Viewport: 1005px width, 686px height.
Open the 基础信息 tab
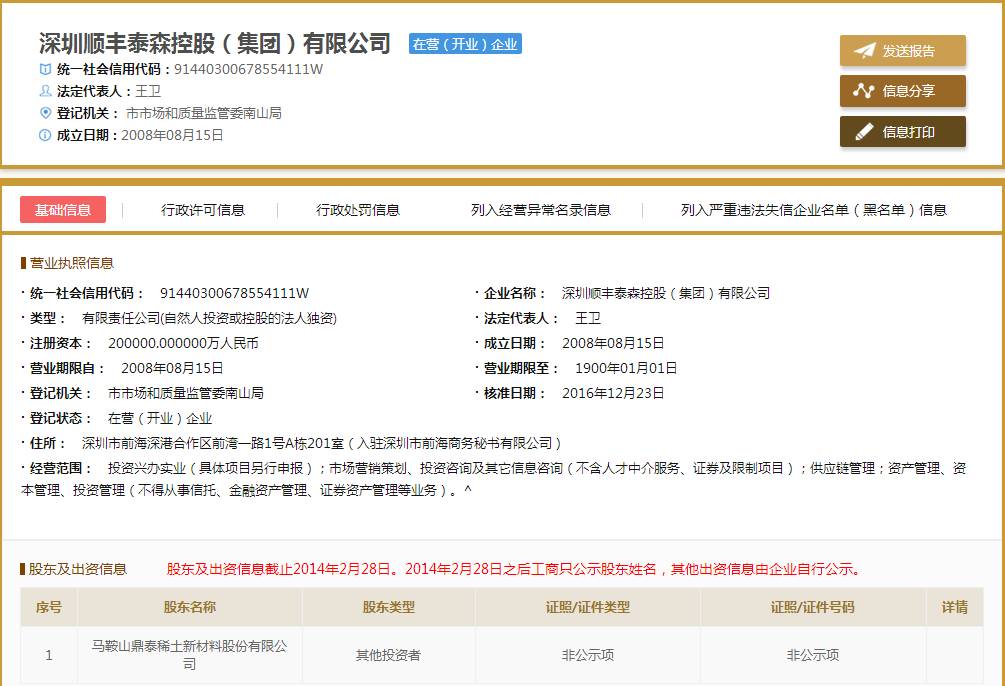click(x=63, y=210)
